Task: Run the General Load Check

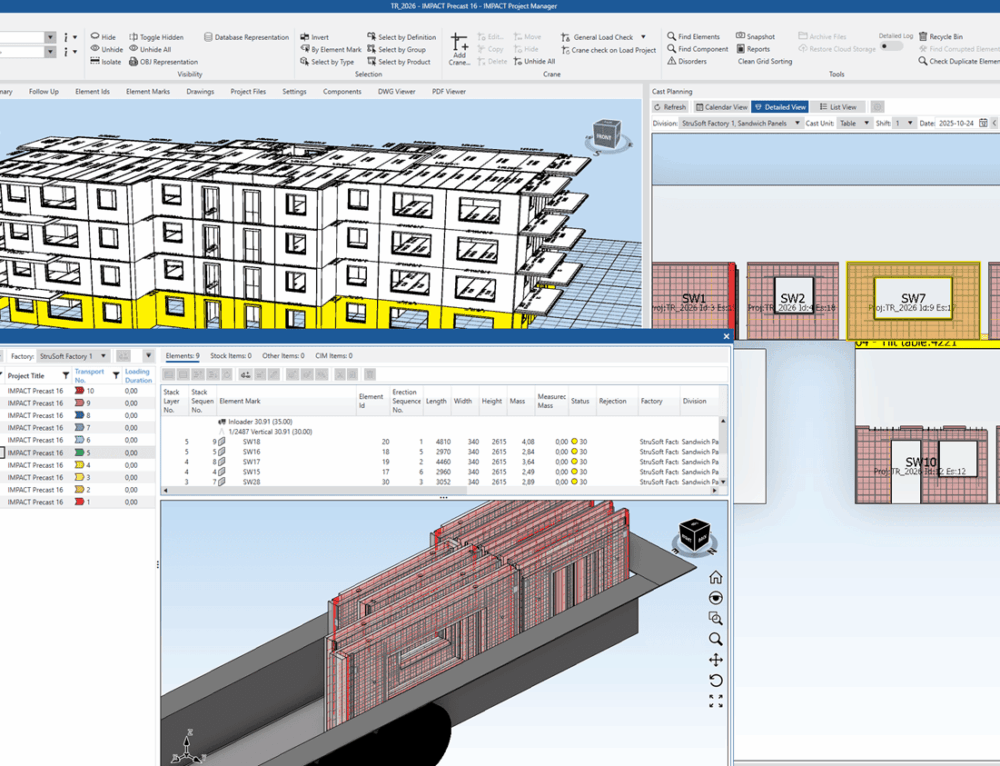Action: [597, 37]
